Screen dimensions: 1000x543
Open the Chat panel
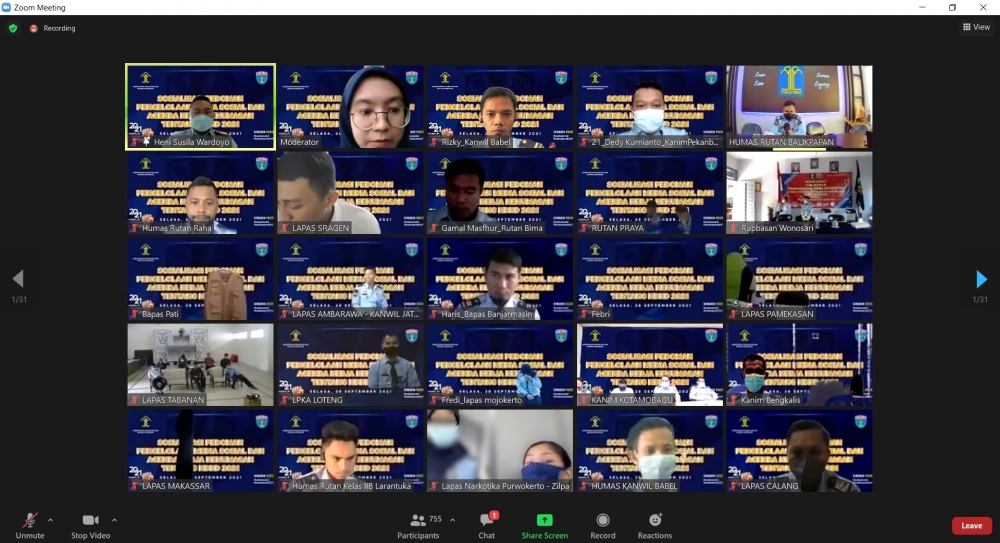pyautogui.click(x=486, y=520)
